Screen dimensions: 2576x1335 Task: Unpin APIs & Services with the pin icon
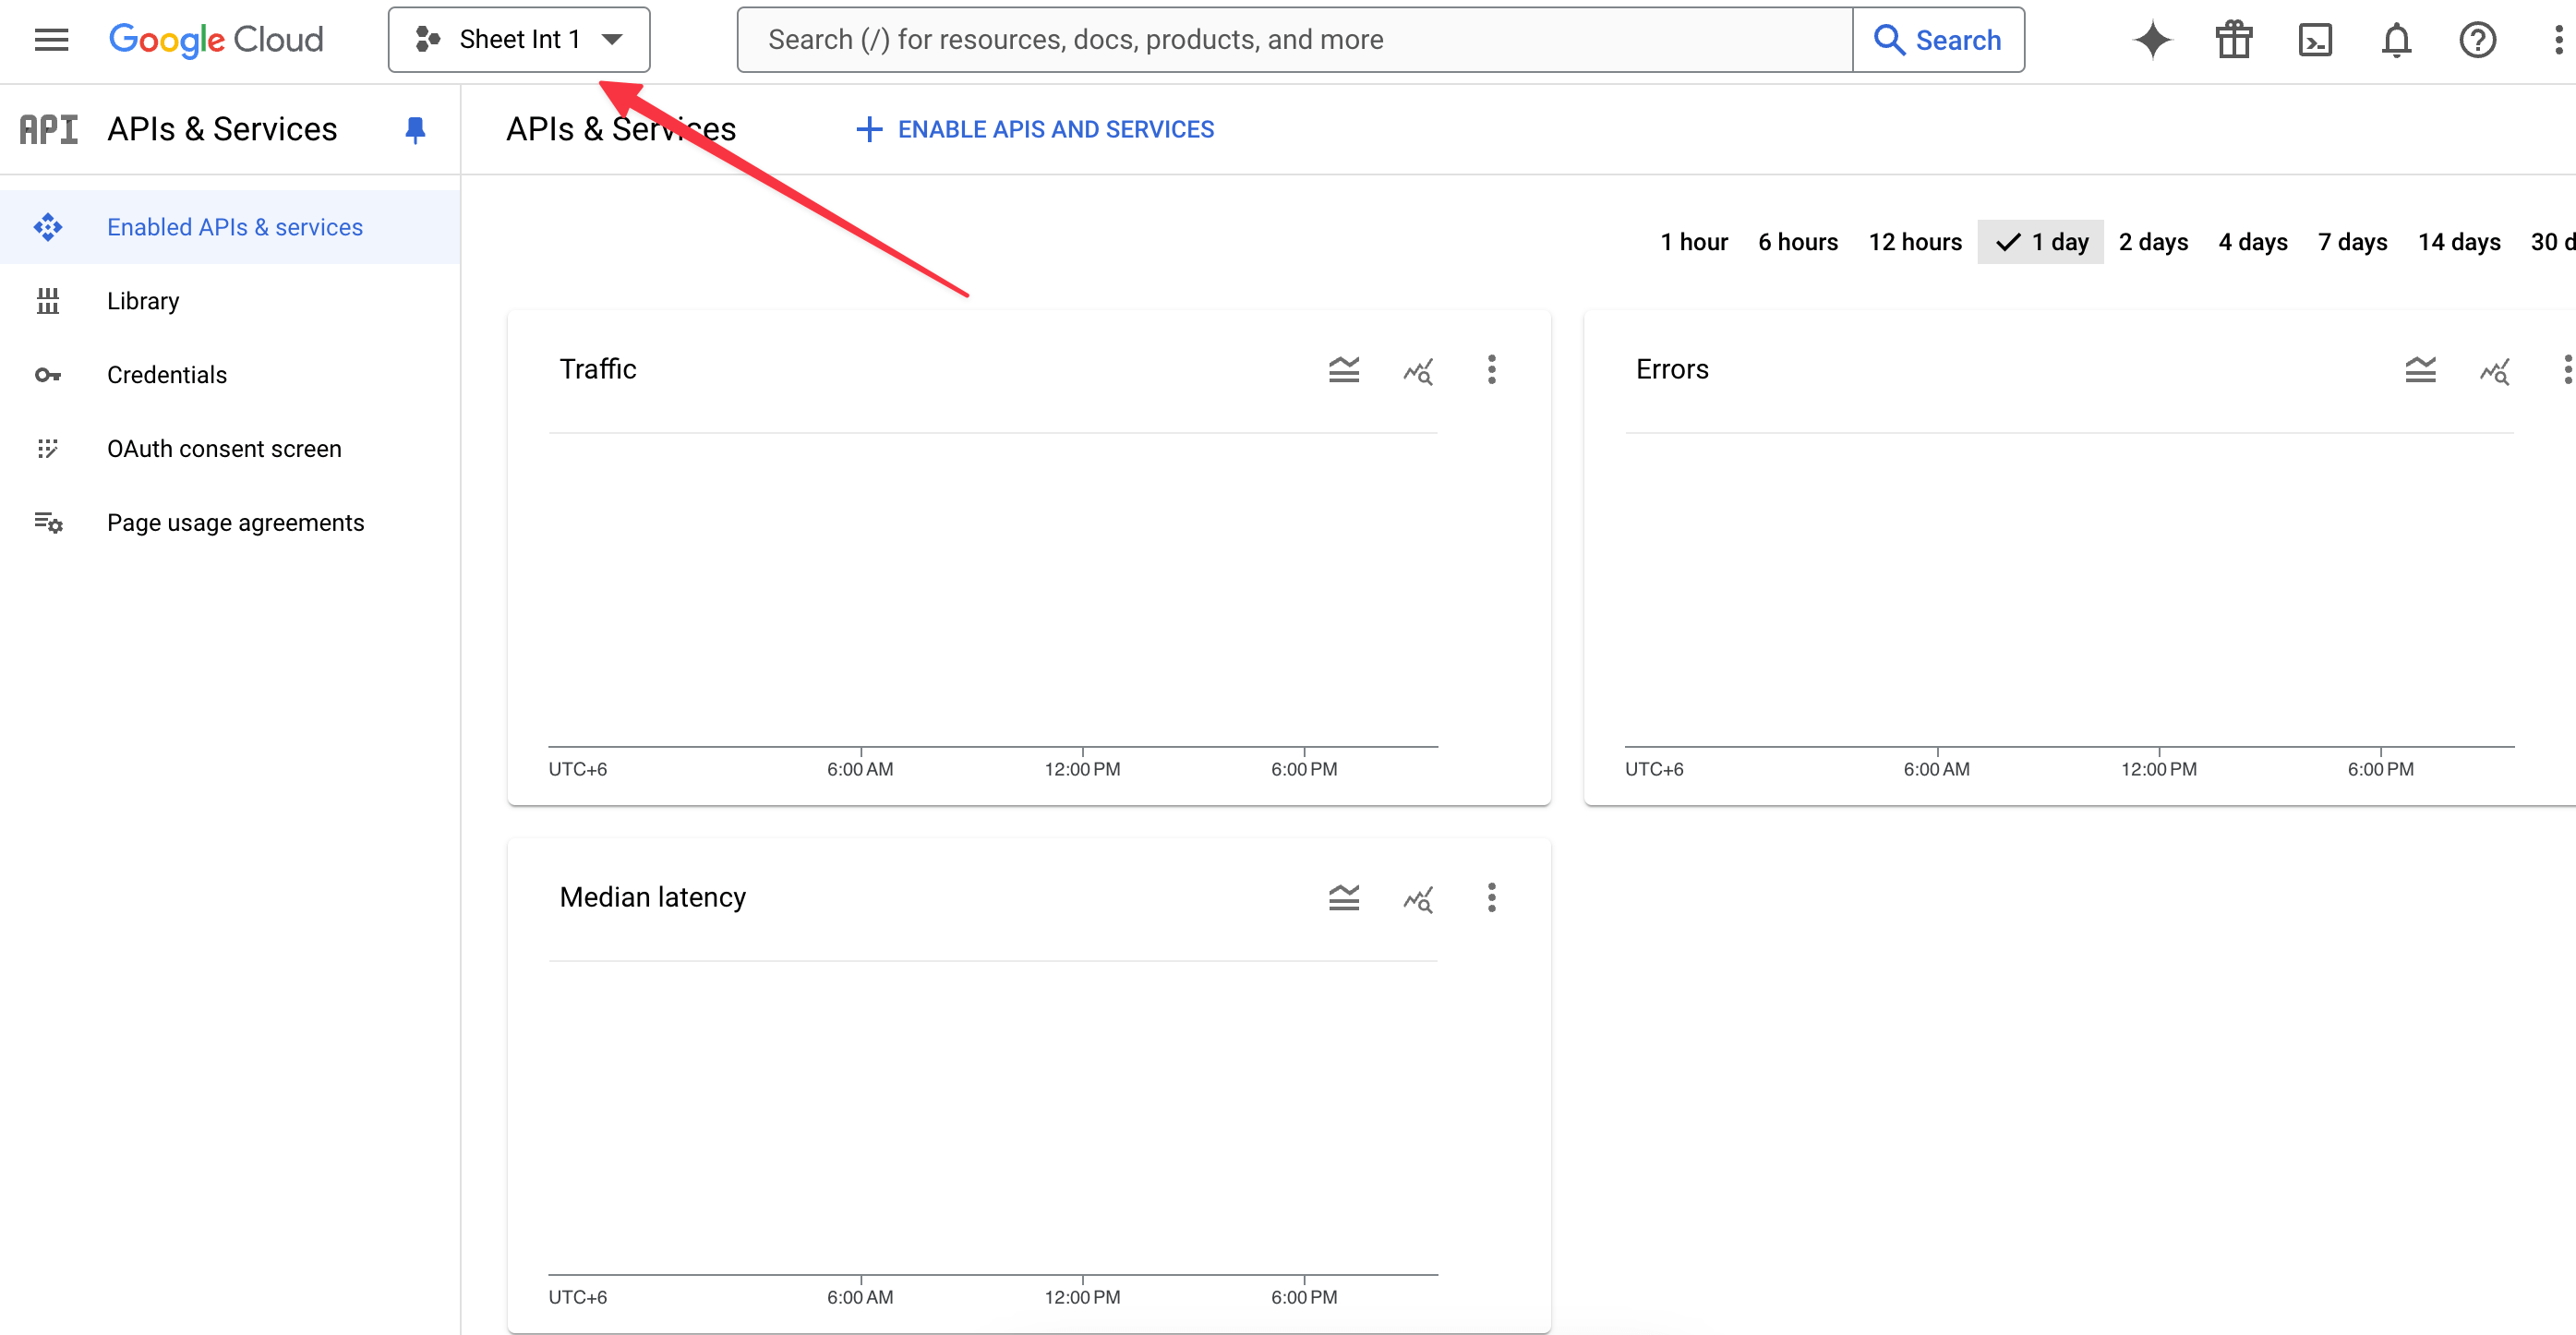pyautogui.click(x=415, y=129)
